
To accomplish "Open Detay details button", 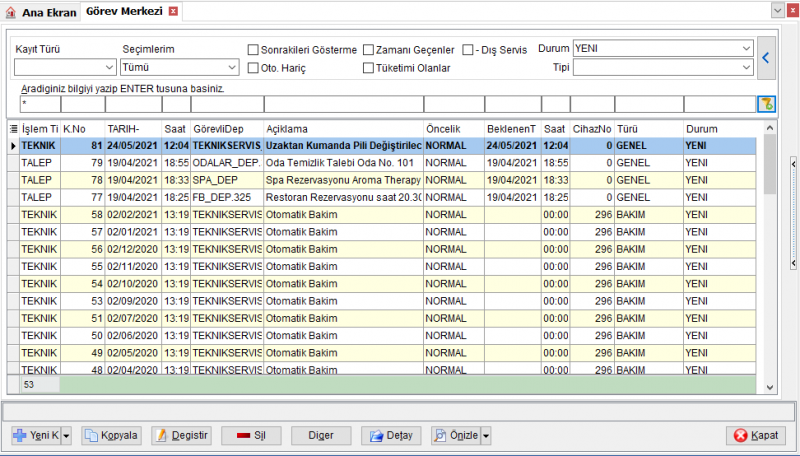I will (x=391, y=436).
